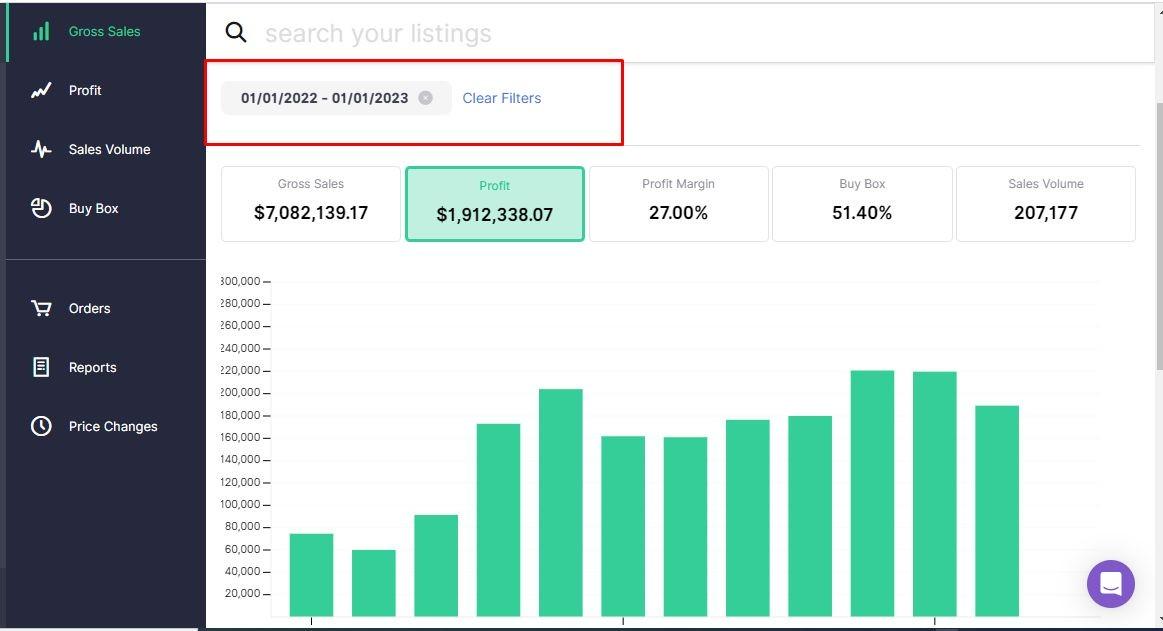Click the tallest bar in the chart
Viewport: 1163px width, 631px height.
(872, 493)
